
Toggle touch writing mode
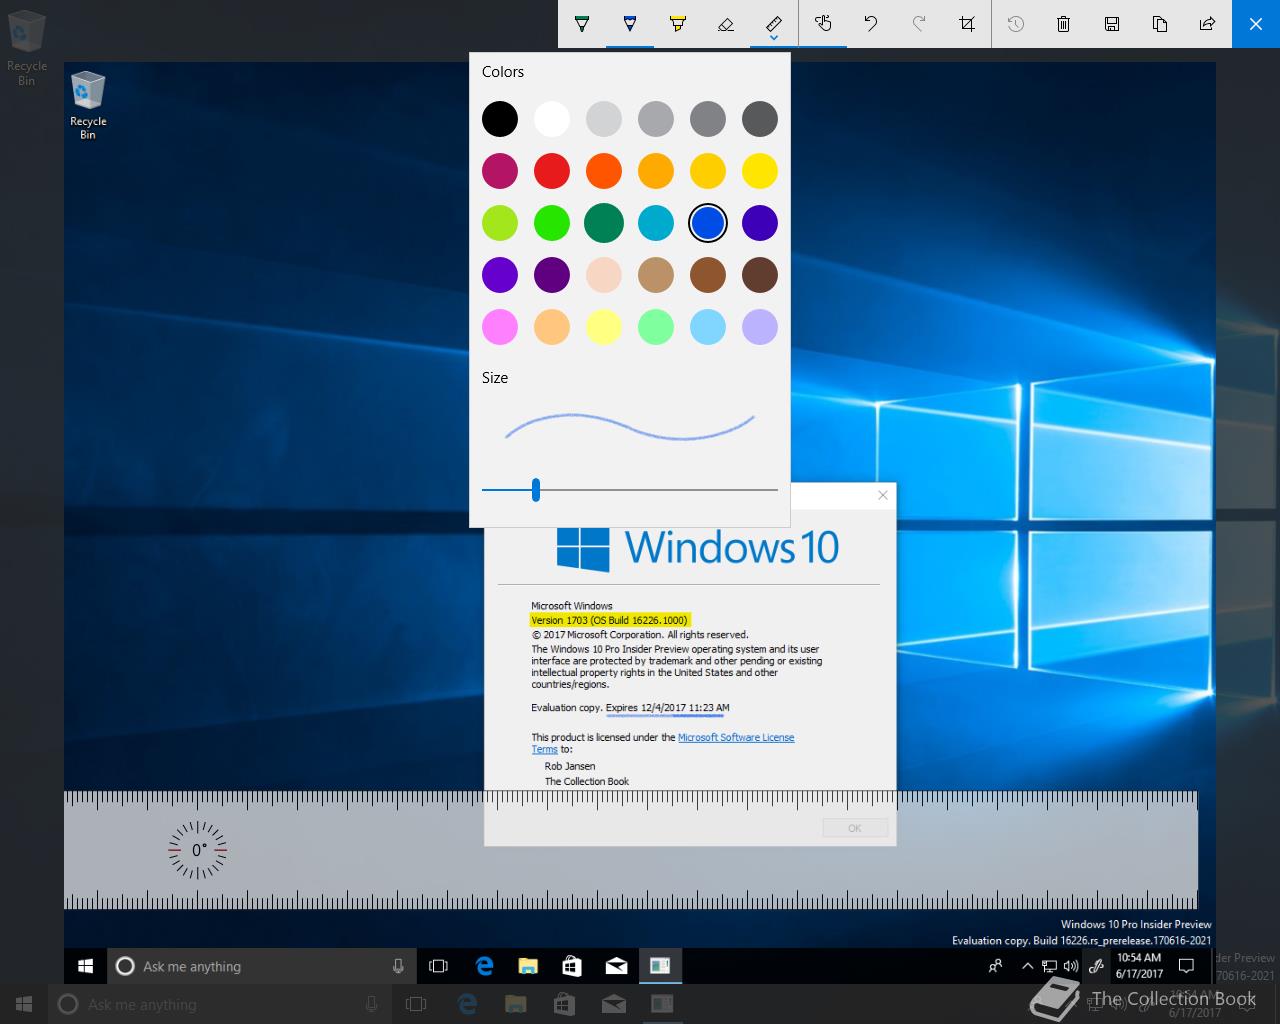(823, 24)
